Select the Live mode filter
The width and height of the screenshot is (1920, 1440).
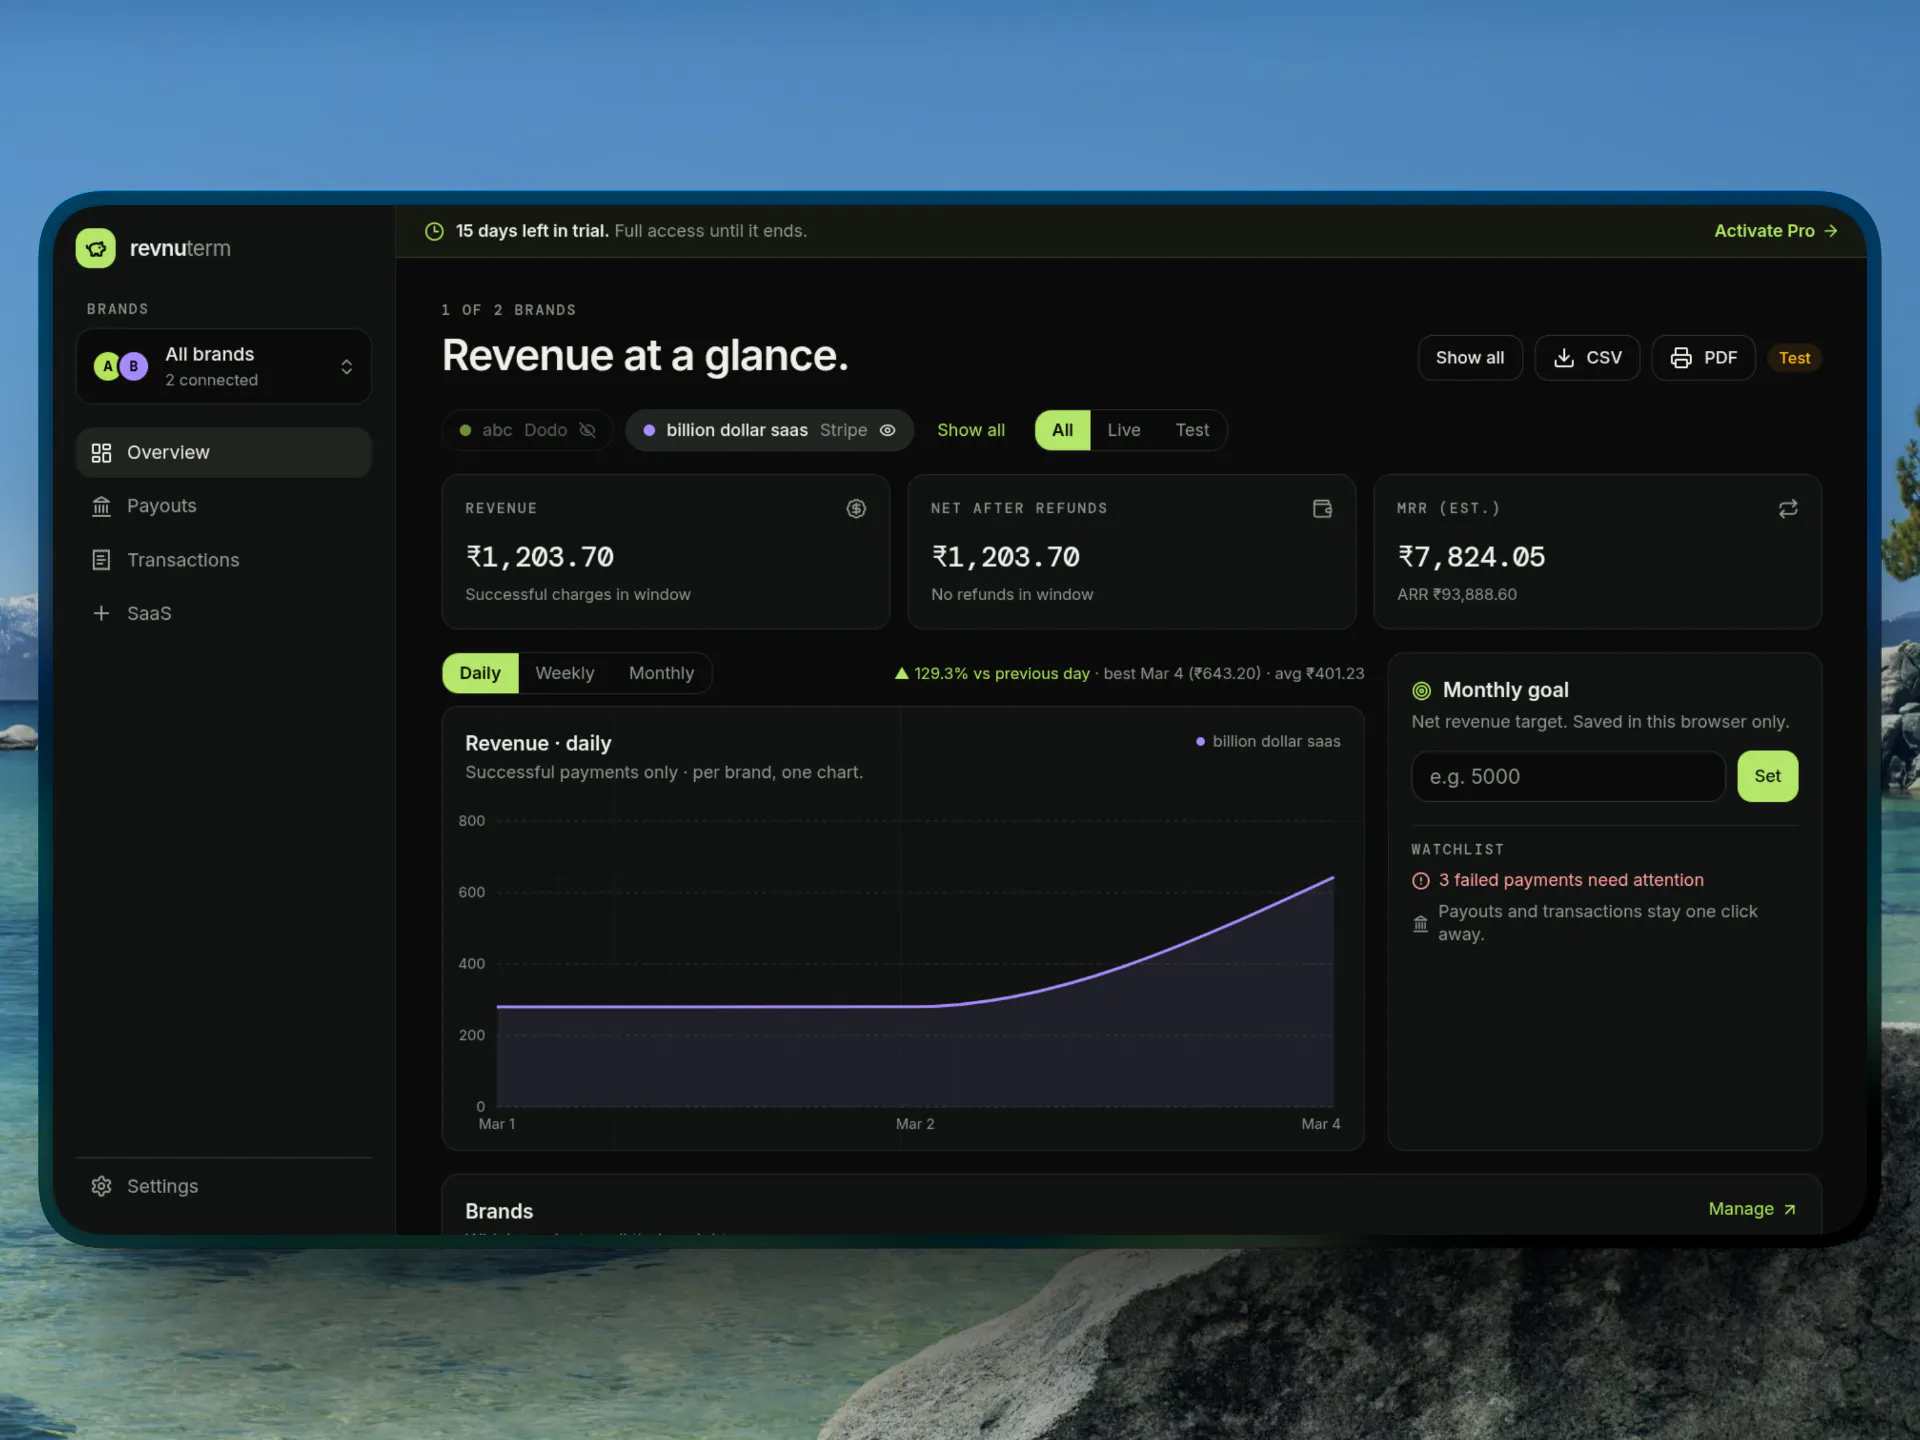(1123, 431)
